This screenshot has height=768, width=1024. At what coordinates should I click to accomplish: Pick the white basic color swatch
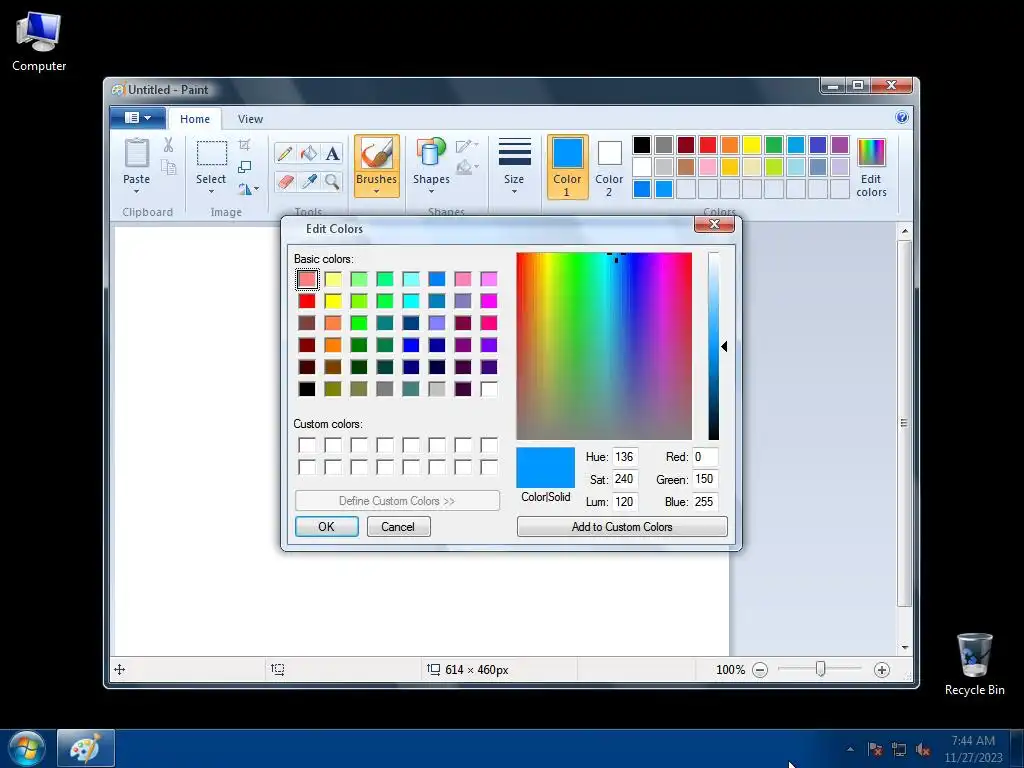coord(489,389)
